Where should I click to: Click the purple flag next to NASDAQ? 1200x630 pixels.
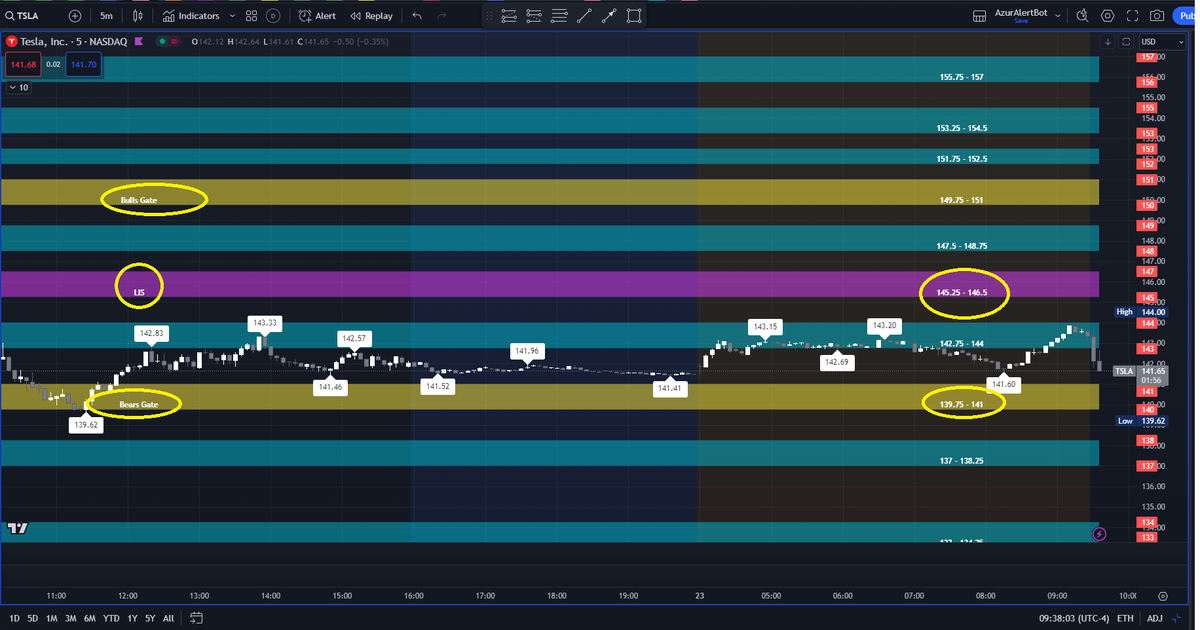coord(138,41)
